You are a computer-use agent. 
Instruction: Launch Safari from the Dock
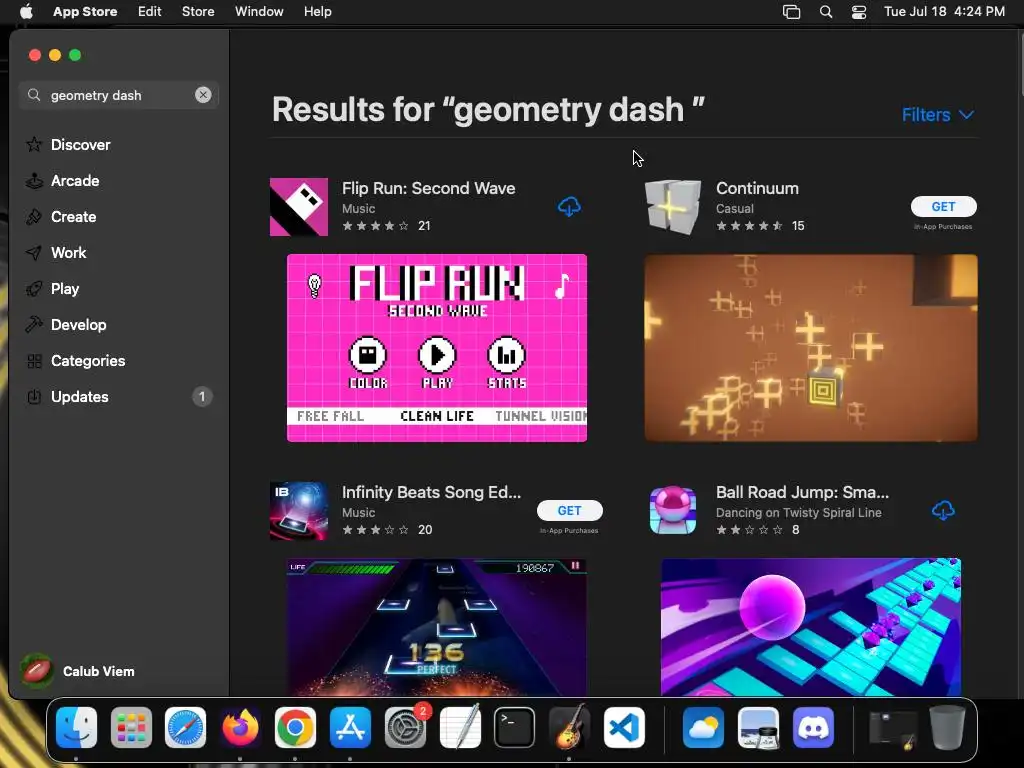185,728
